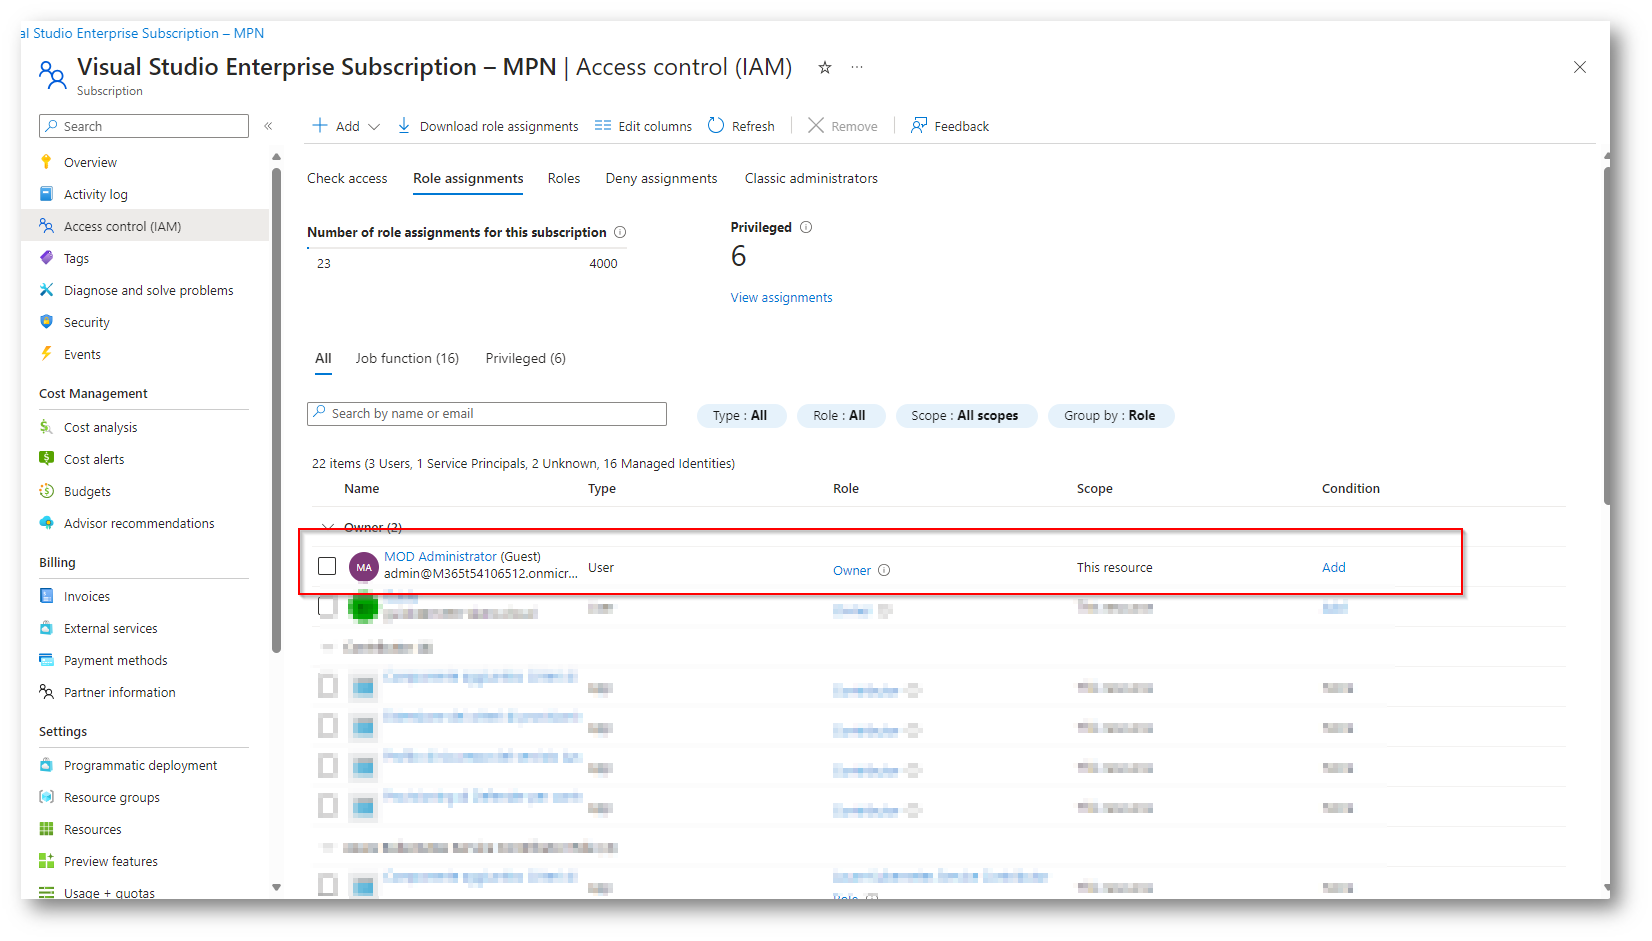
Task: Click info icon beside Privileged heading
Action: pyautogui.click(x=806, y=227)
